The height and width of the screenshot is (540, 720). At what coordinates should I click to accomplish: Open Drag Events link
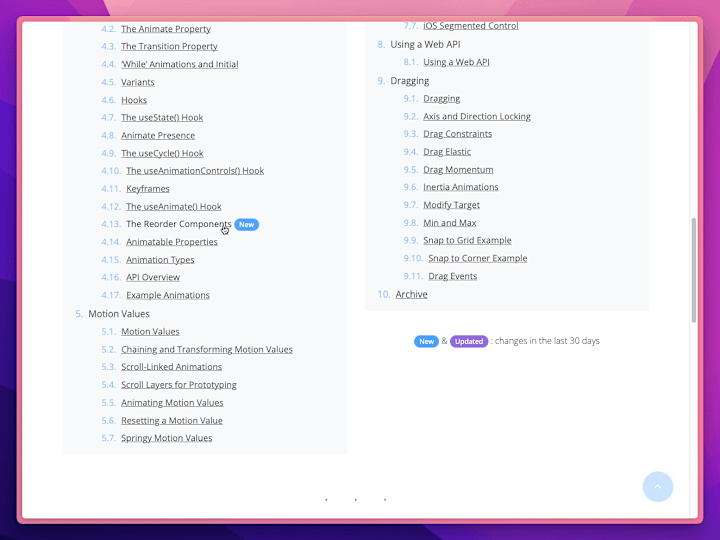pos(453,276)
